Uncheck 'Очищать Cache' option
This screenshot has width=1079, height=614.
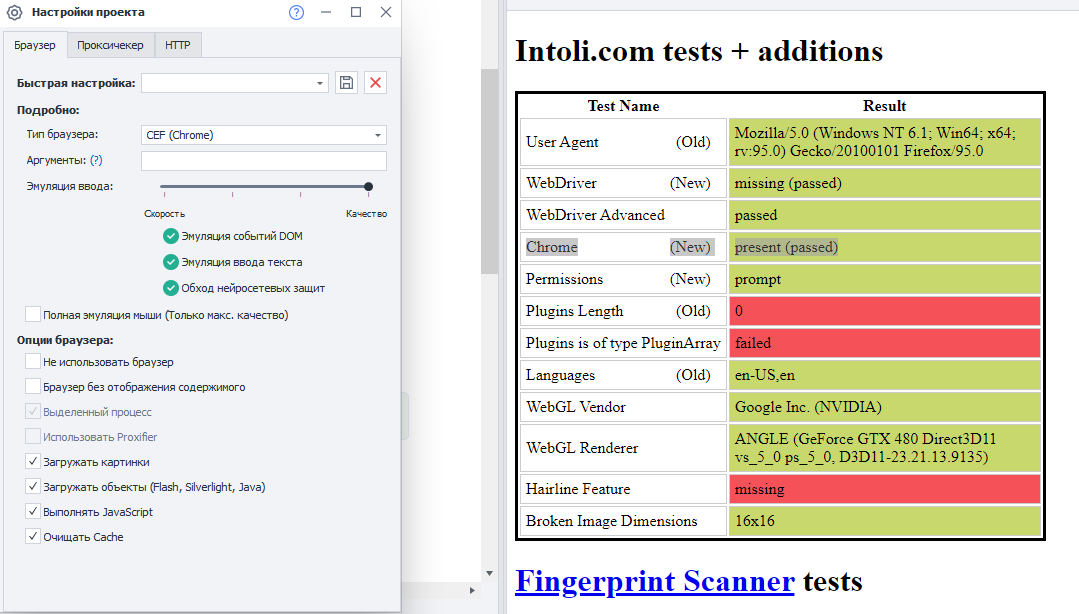click(32, 536)
